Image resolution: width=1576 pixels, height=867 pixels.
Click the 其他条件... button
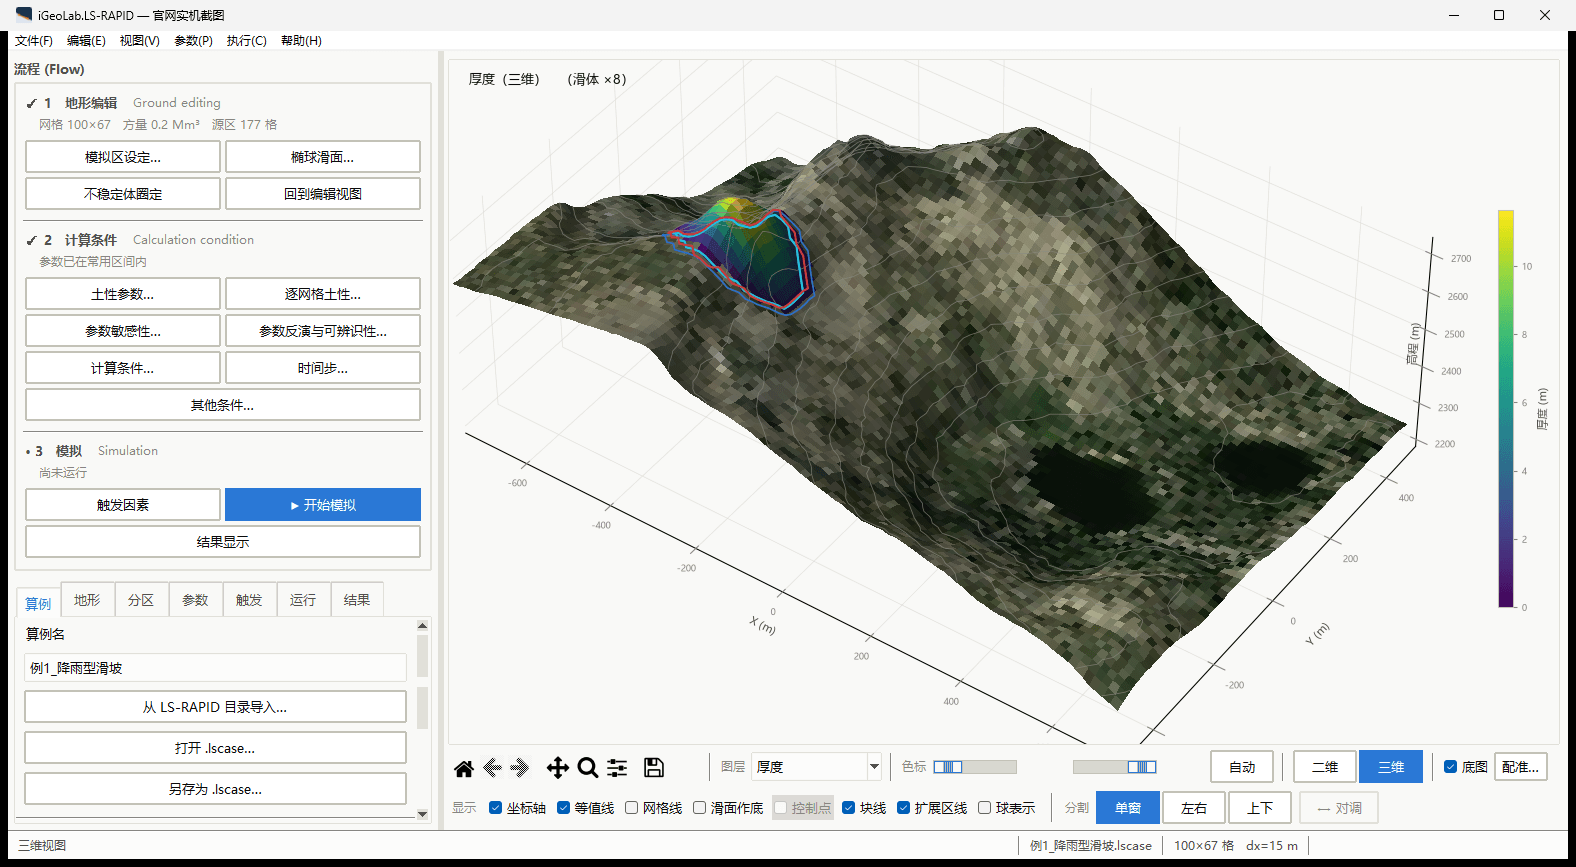click(x=223, y=405)
